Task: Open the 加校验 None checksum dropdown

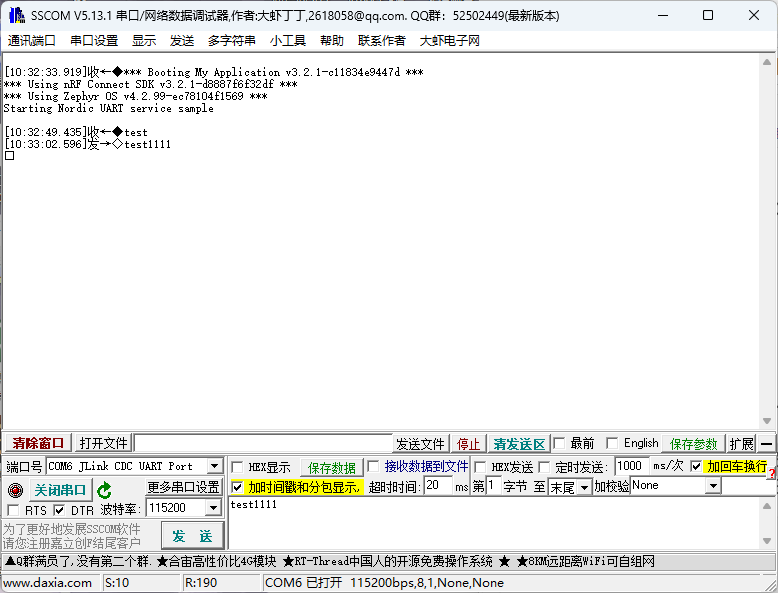Action: coord(713,485)
